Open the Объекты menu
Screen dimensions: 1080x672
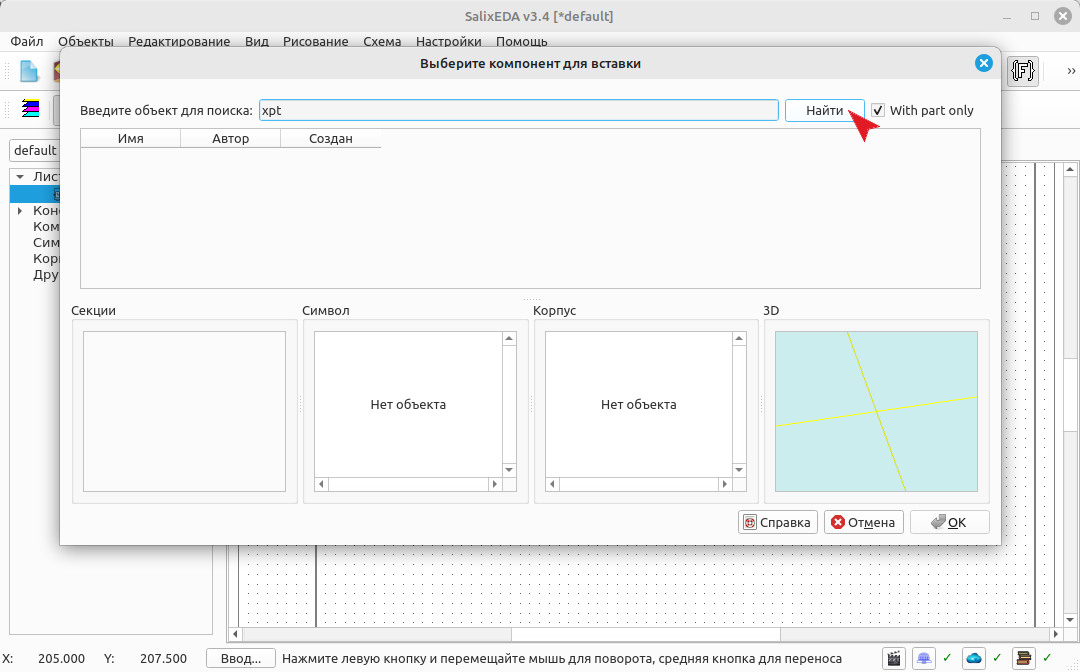tap(85, 41)
